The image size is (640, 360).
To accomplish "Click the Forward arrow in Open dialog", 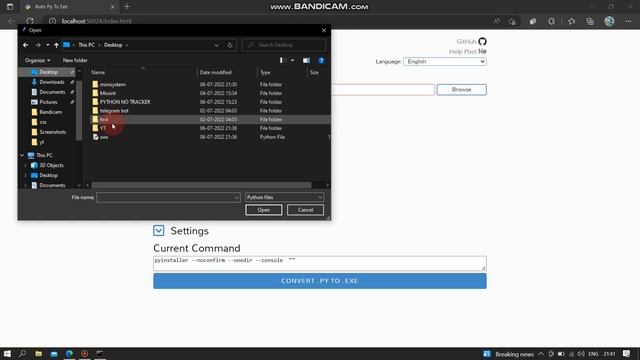I will (x=38, y=45).
